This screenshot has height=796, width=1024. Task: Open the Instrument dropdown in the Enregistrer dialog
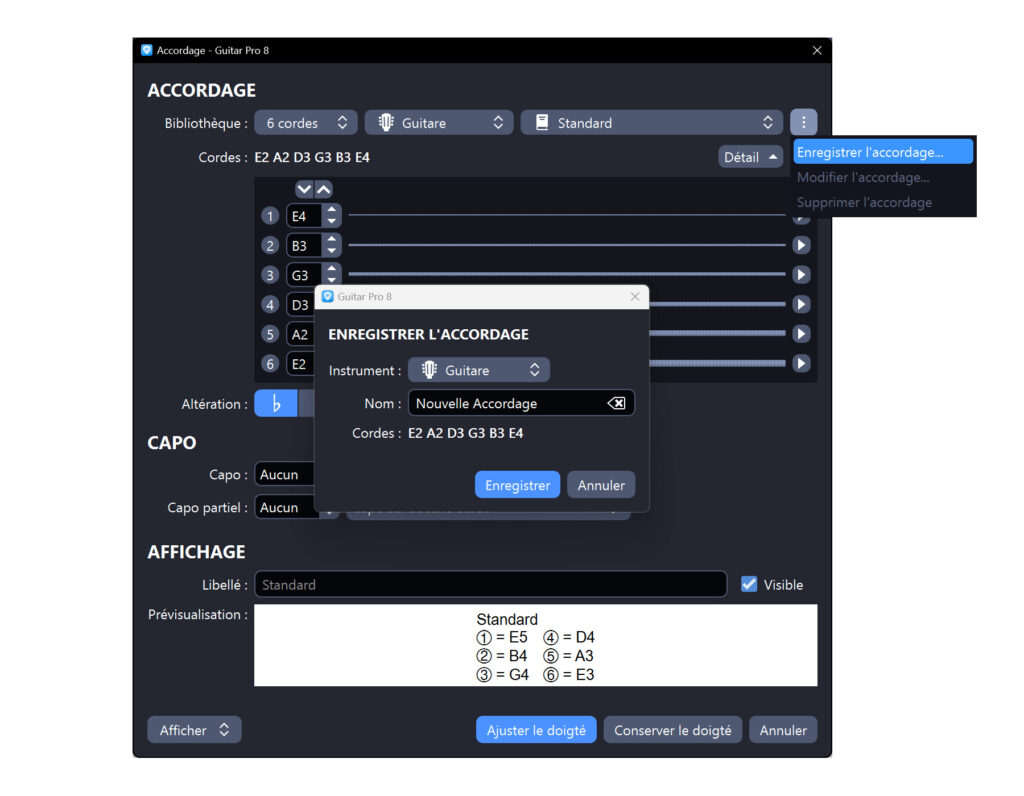pyautogui.click(x=479, y=370)
